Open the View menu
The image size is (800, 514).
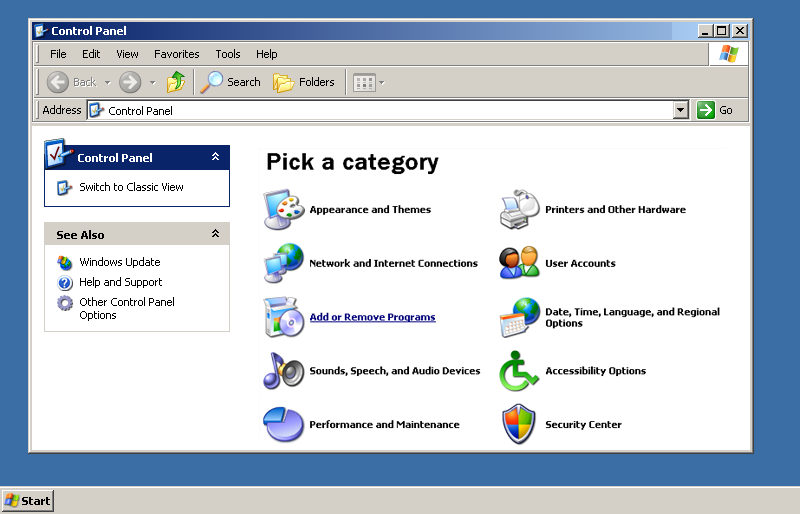tap(127, 54)
